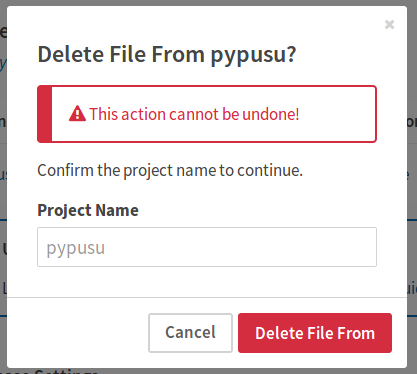
Task: Click the blank area below the Project Name field
Action: [x=207, y=282]
